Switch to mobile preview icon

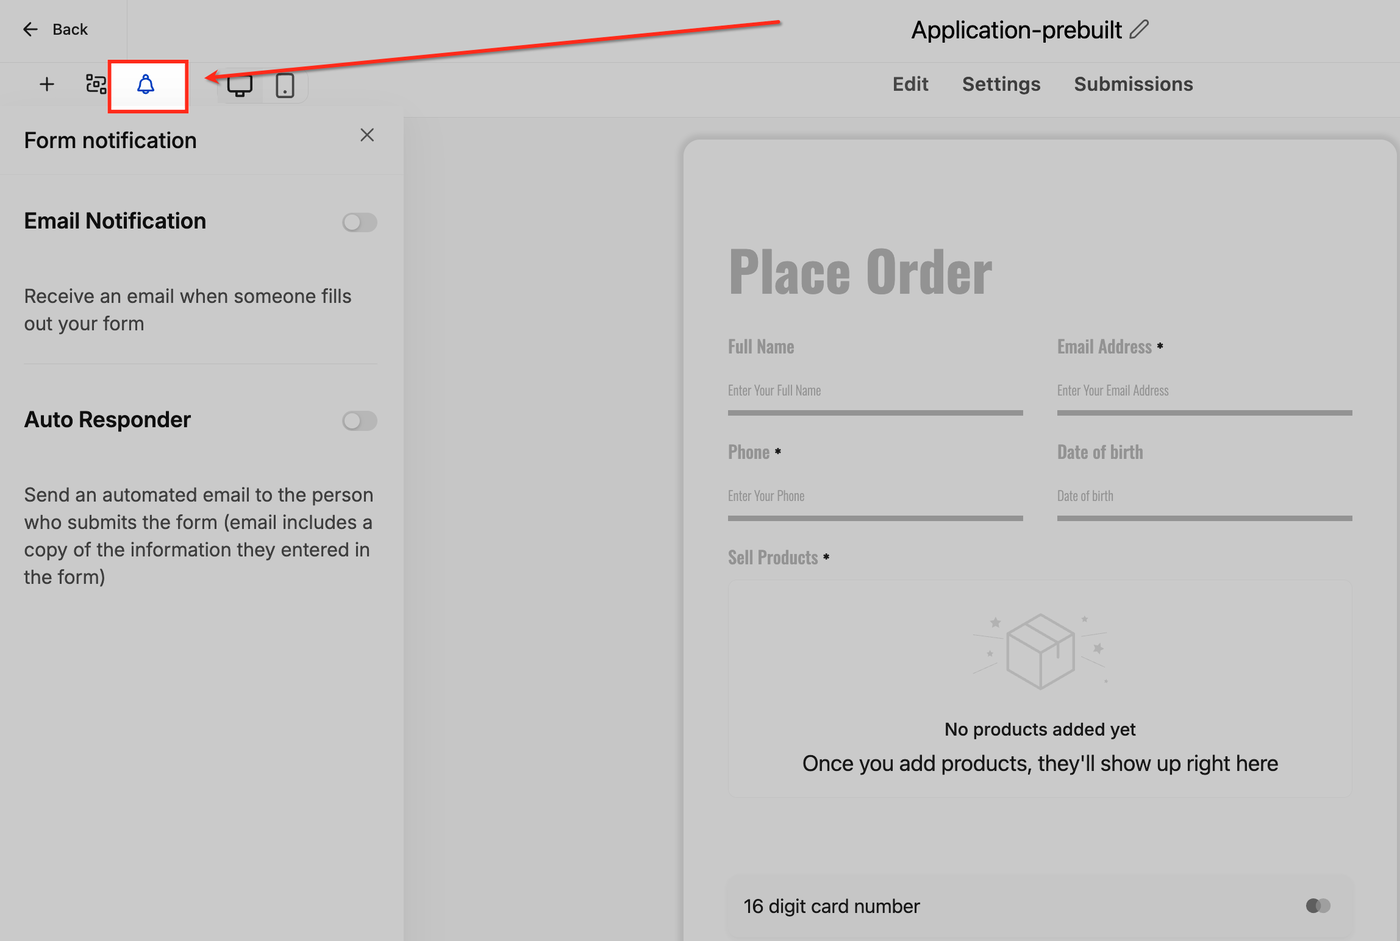(285, 86)
